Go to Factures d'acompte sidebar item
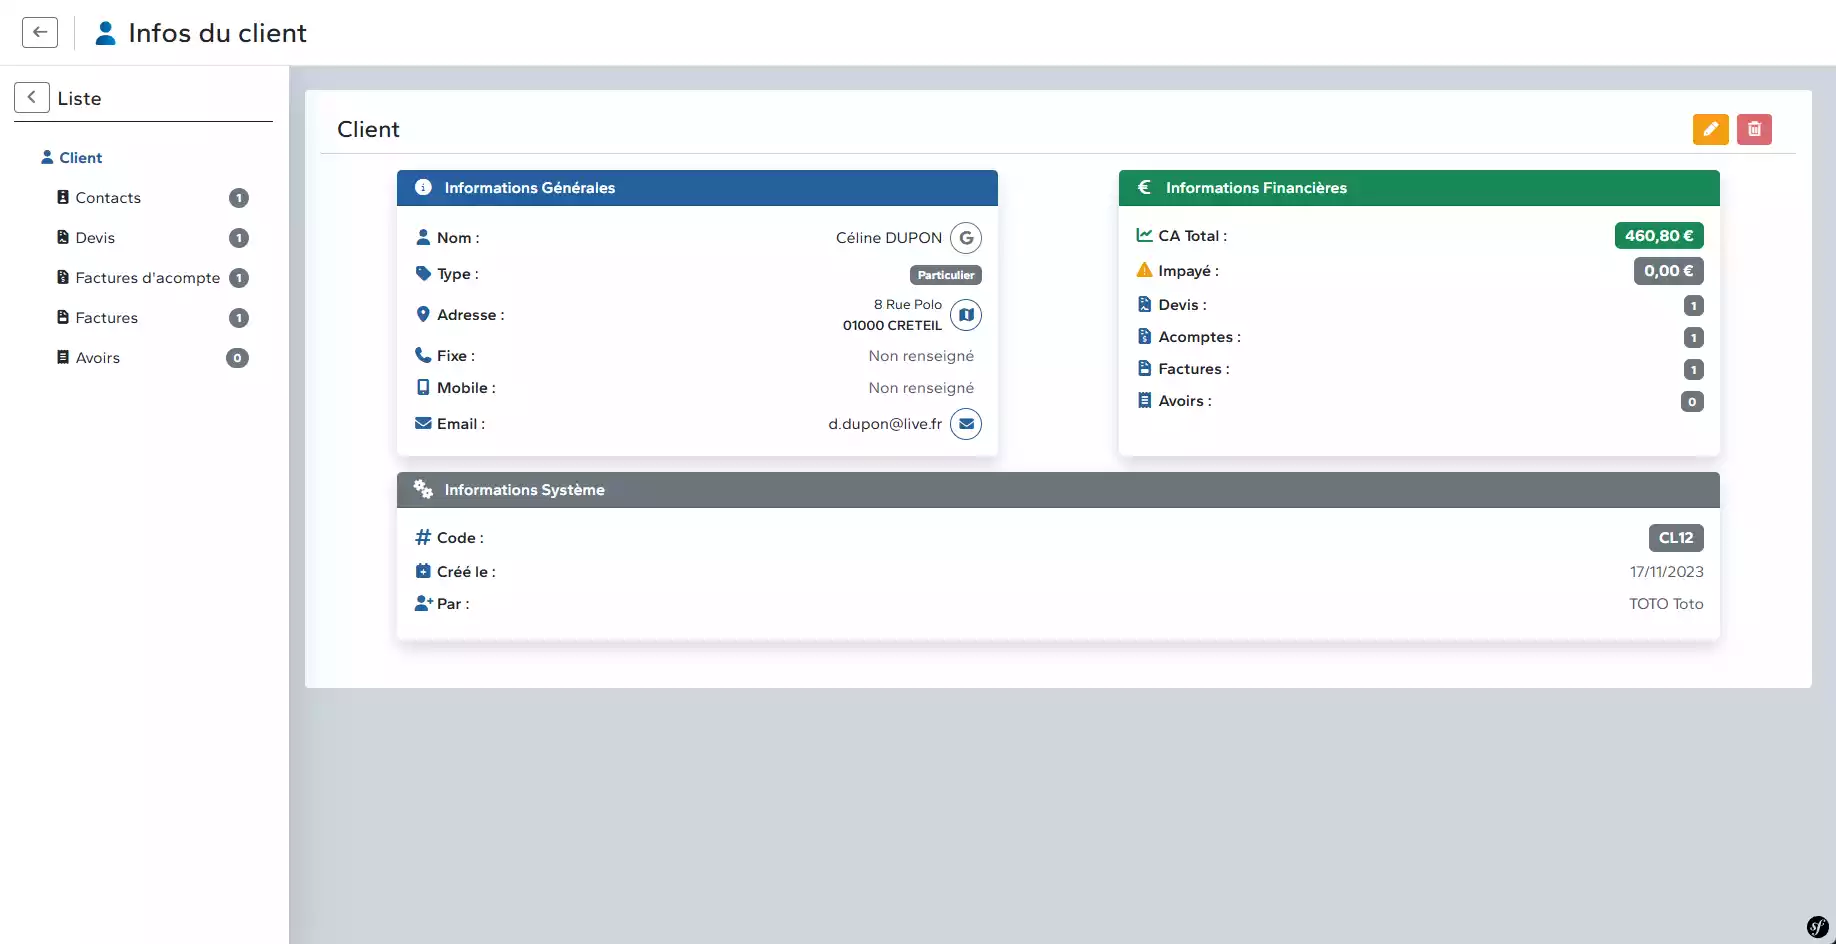This screenshot has height=944, width=1836. [x=147, y=278]
